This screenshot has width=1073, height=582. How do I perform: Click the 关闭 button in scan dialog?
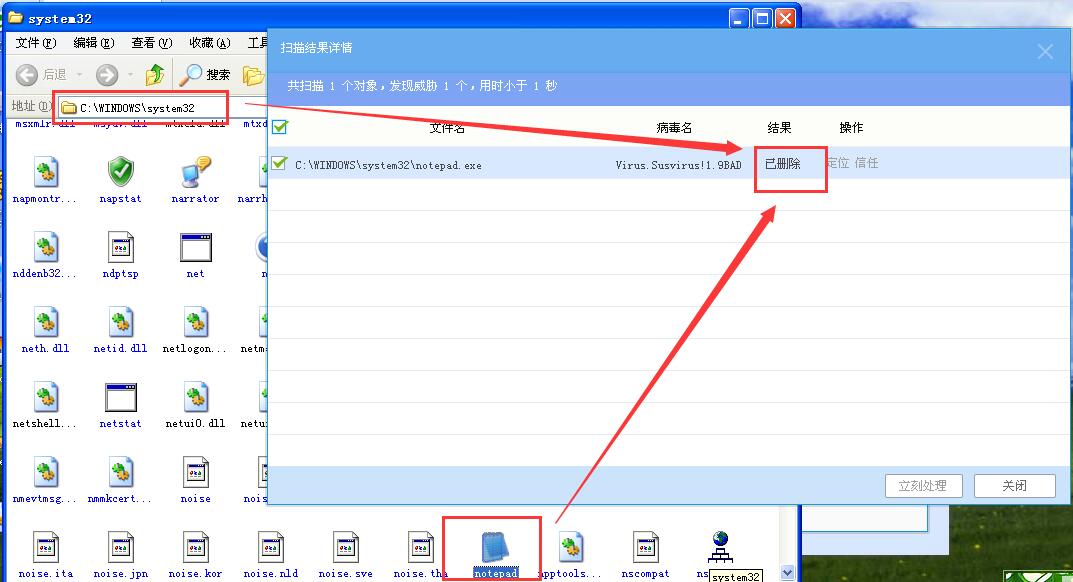point(1014,485)
